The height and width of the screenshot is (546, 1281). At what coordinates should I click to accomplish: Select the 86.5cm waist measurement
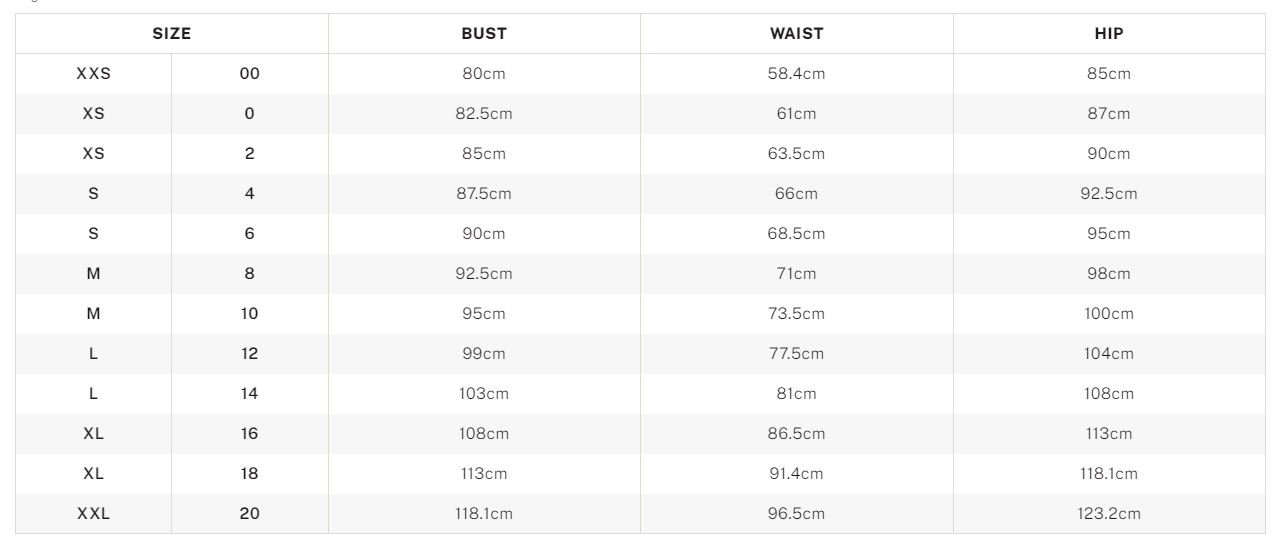click(796, 434)
